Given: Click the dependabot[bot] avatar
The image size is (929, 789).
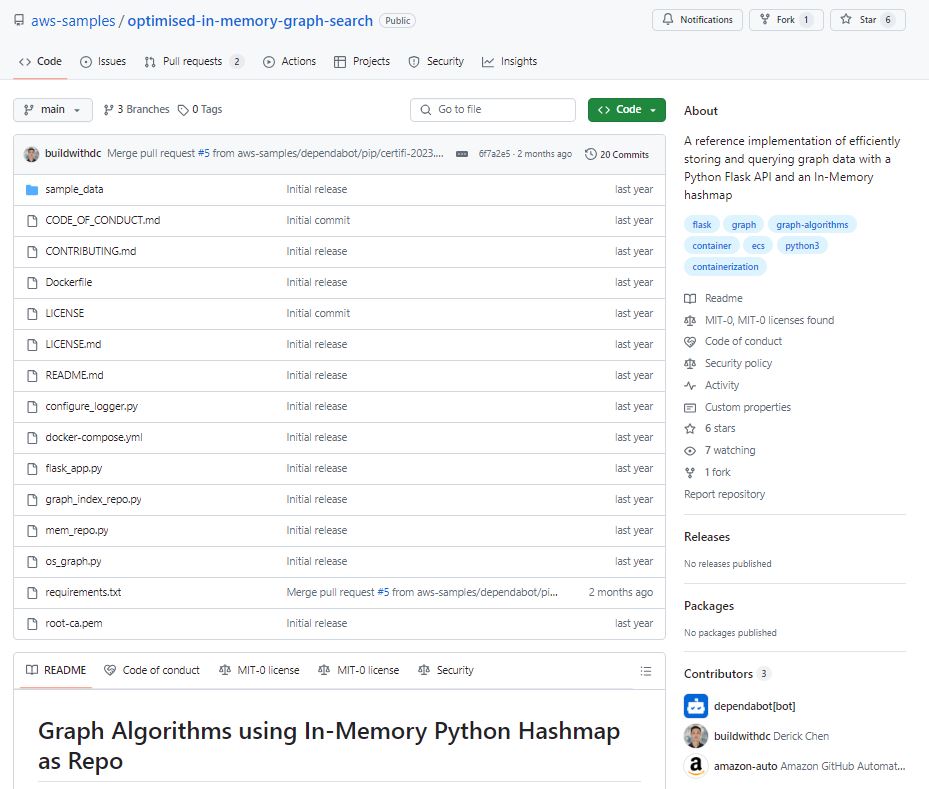Looking at the screenshot, I should tap(696, 706).
